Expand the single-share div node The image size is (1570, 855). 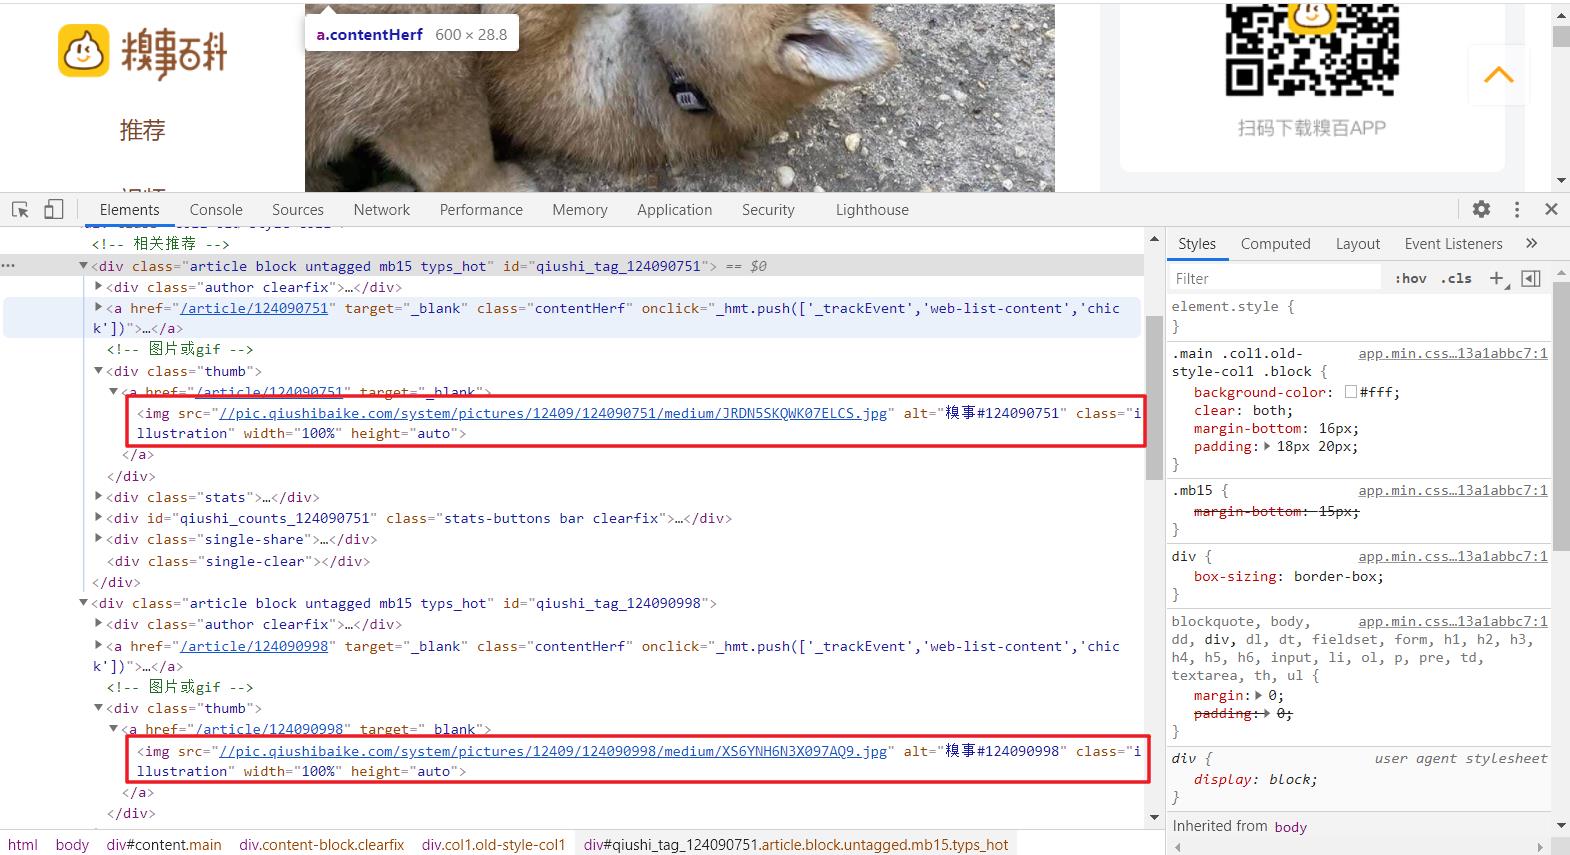point(99,539)
